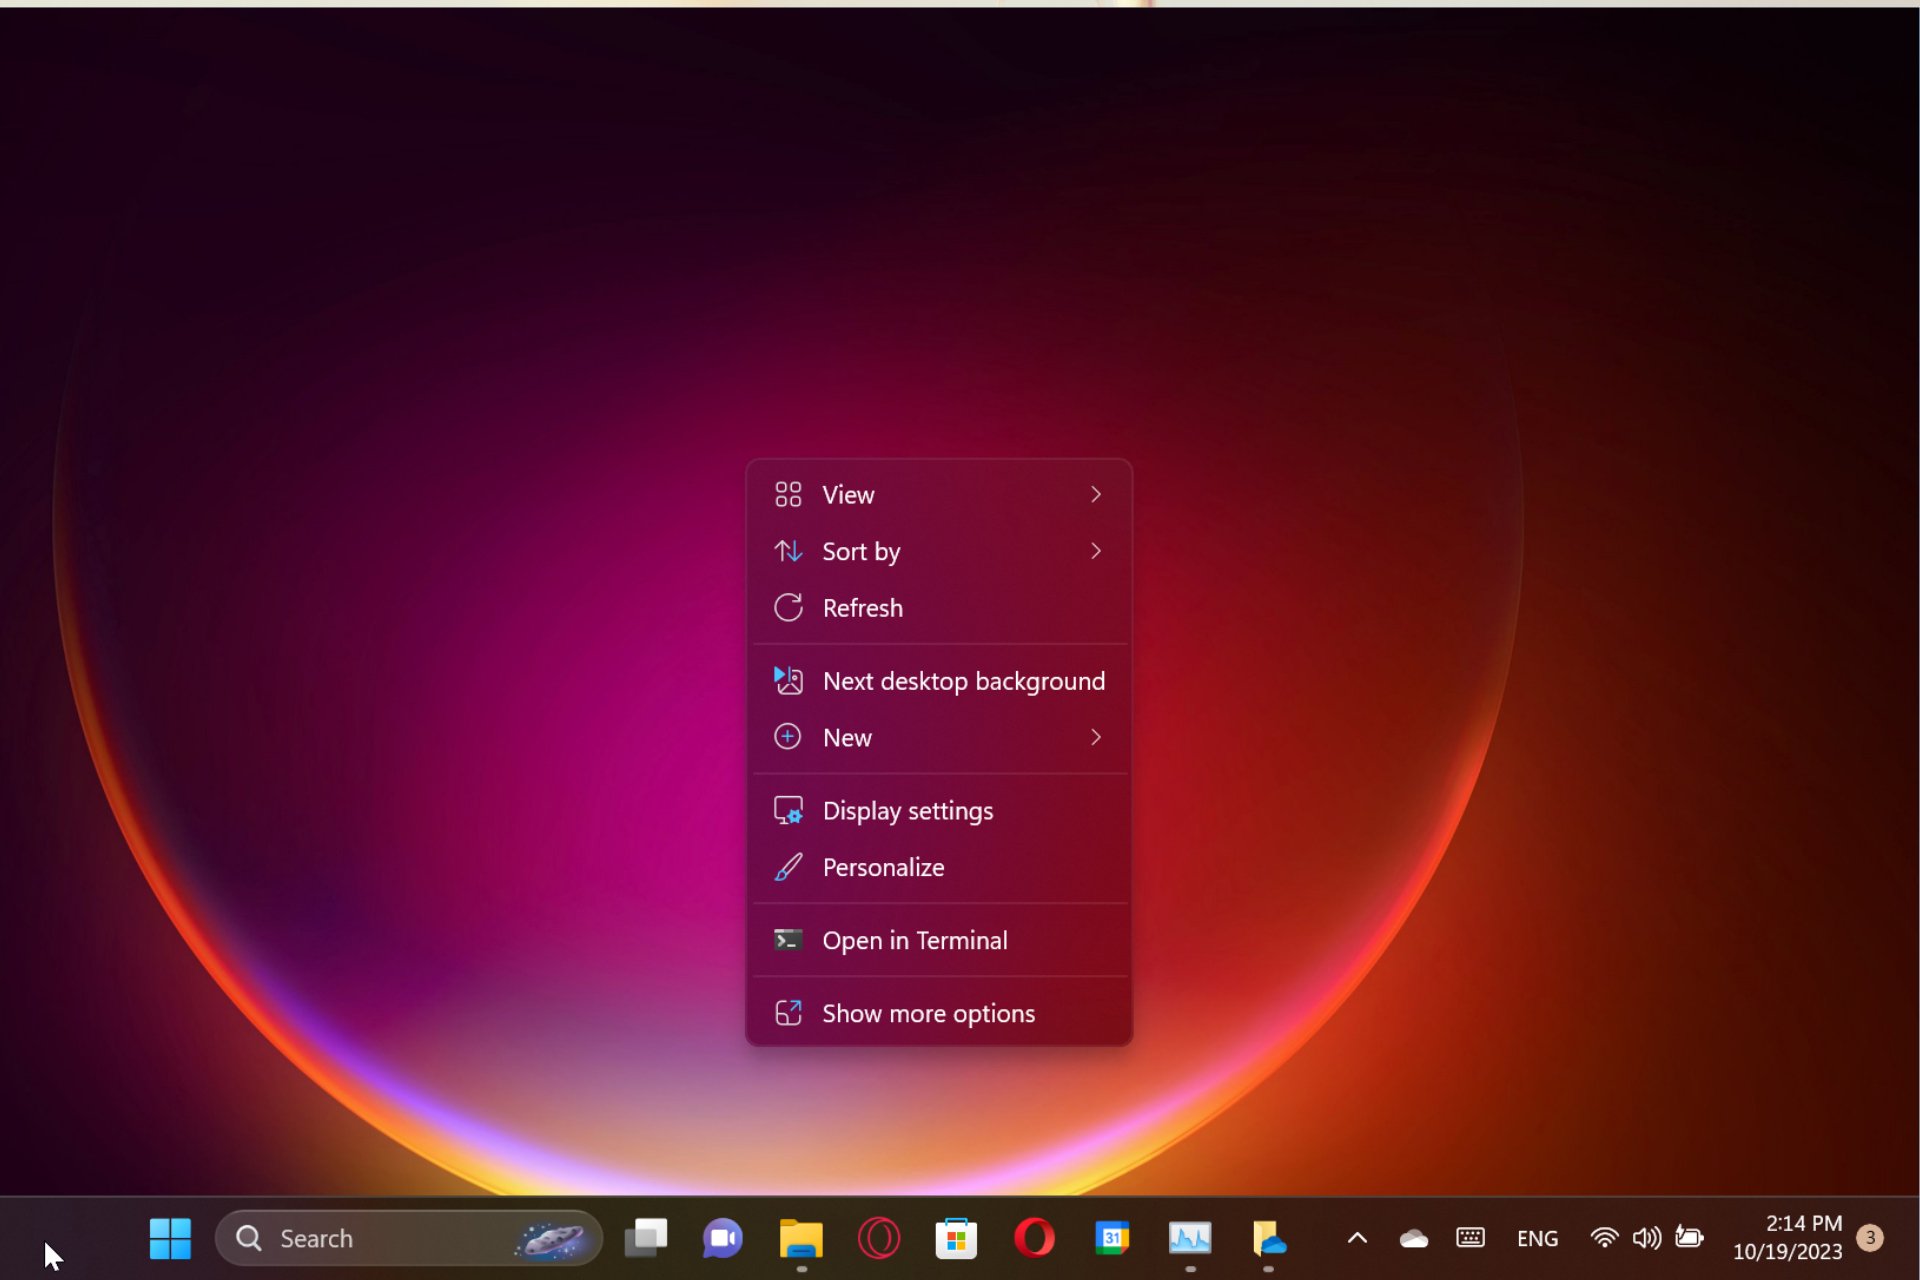Open File Explorer from the taskbar
Image resolution: width=1920 pixels, height=1280 pixels.
point(801,1238)
